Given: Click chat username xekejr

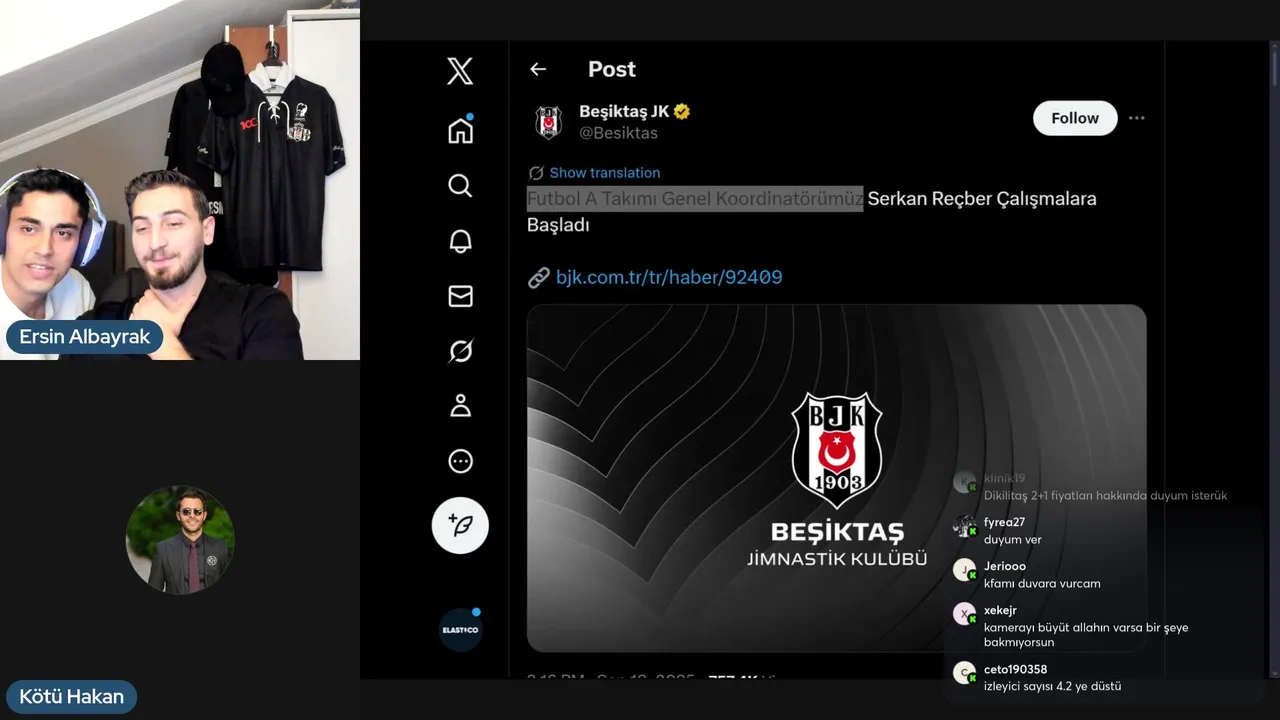Looking at the screenshot, I should [x=1000, y=610].
